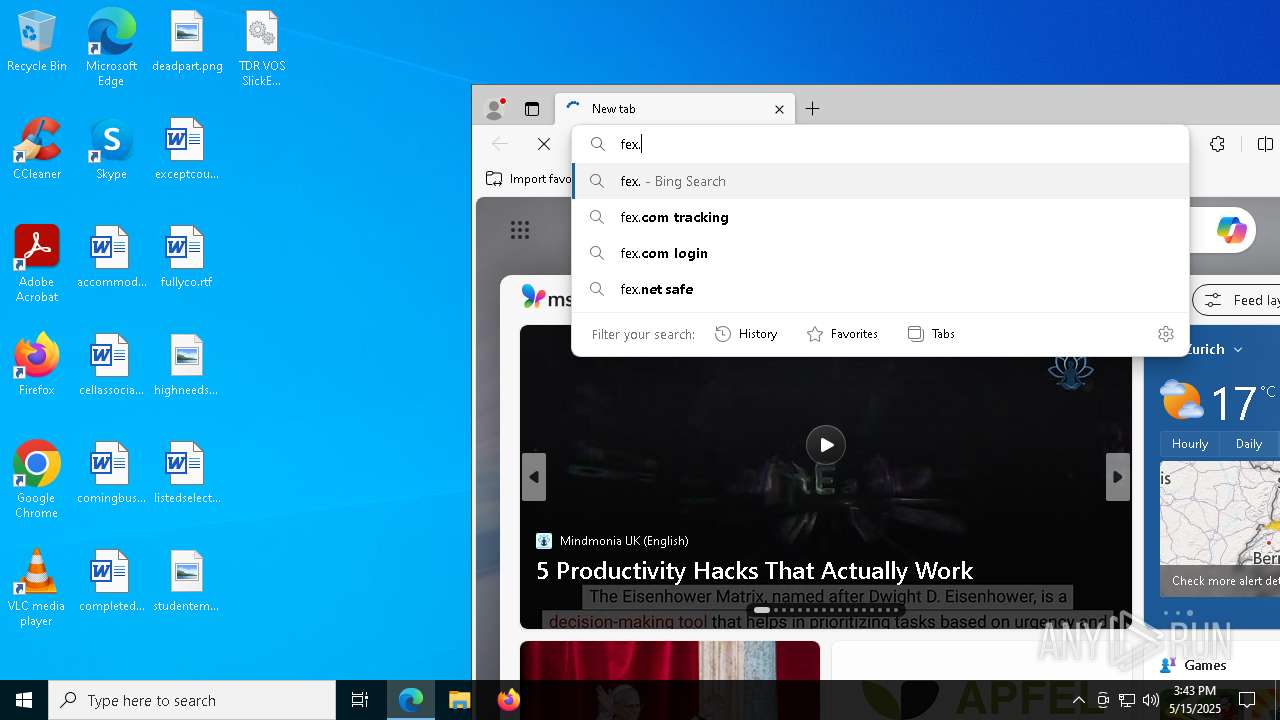1280x720 pixels.
Task: Switch weather to Daily tab
Action: click(1249, 443)
